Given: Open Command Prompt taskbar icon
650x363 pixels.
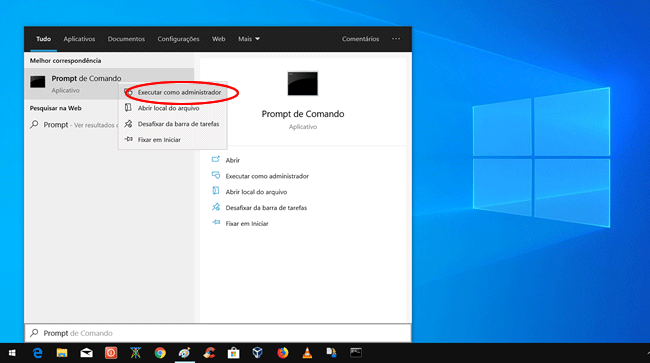Looking at the screenshot, I should point(356,353).
